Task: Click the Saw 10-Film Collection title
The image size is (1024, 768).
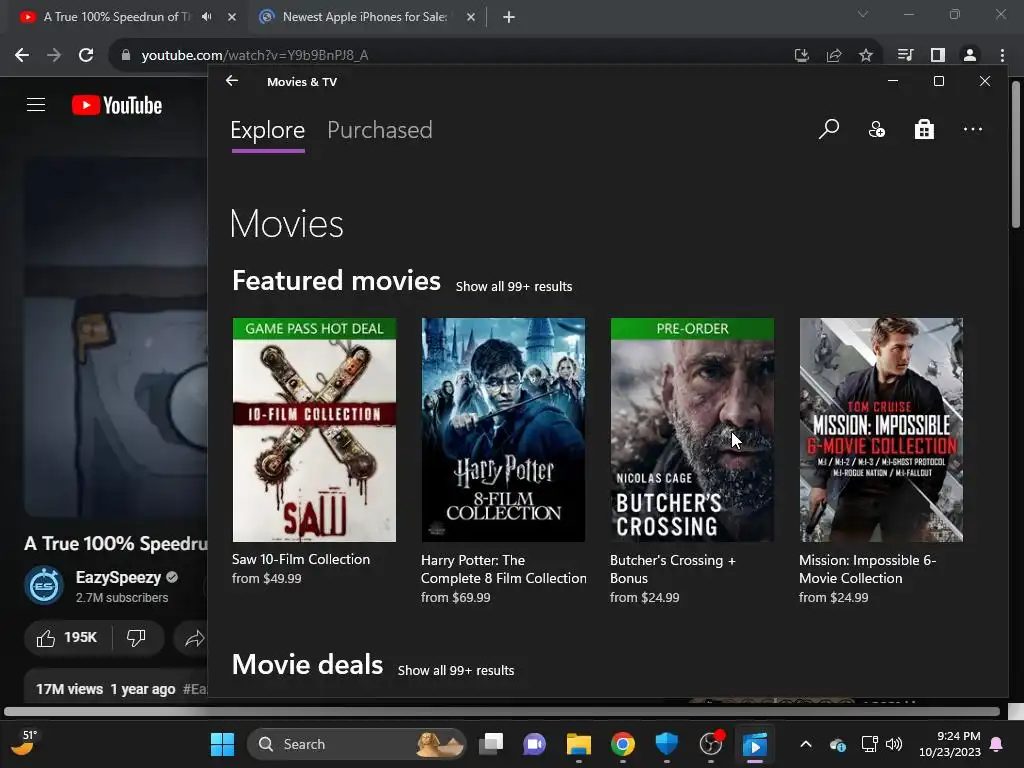Action: point(301,560)
